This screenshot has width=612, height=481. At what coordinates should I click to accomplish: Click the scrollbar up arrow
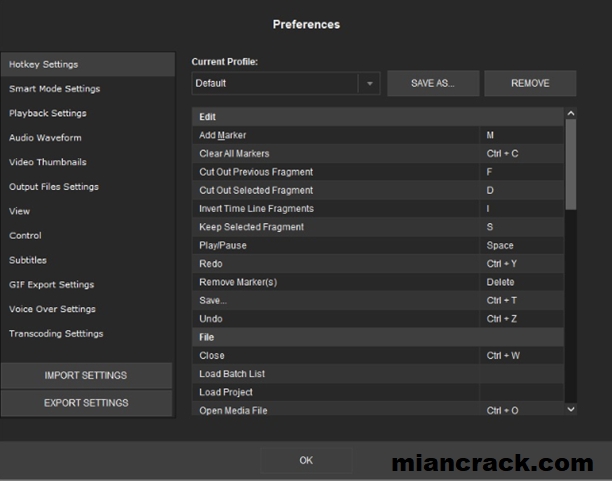click(x=571, y=113)
